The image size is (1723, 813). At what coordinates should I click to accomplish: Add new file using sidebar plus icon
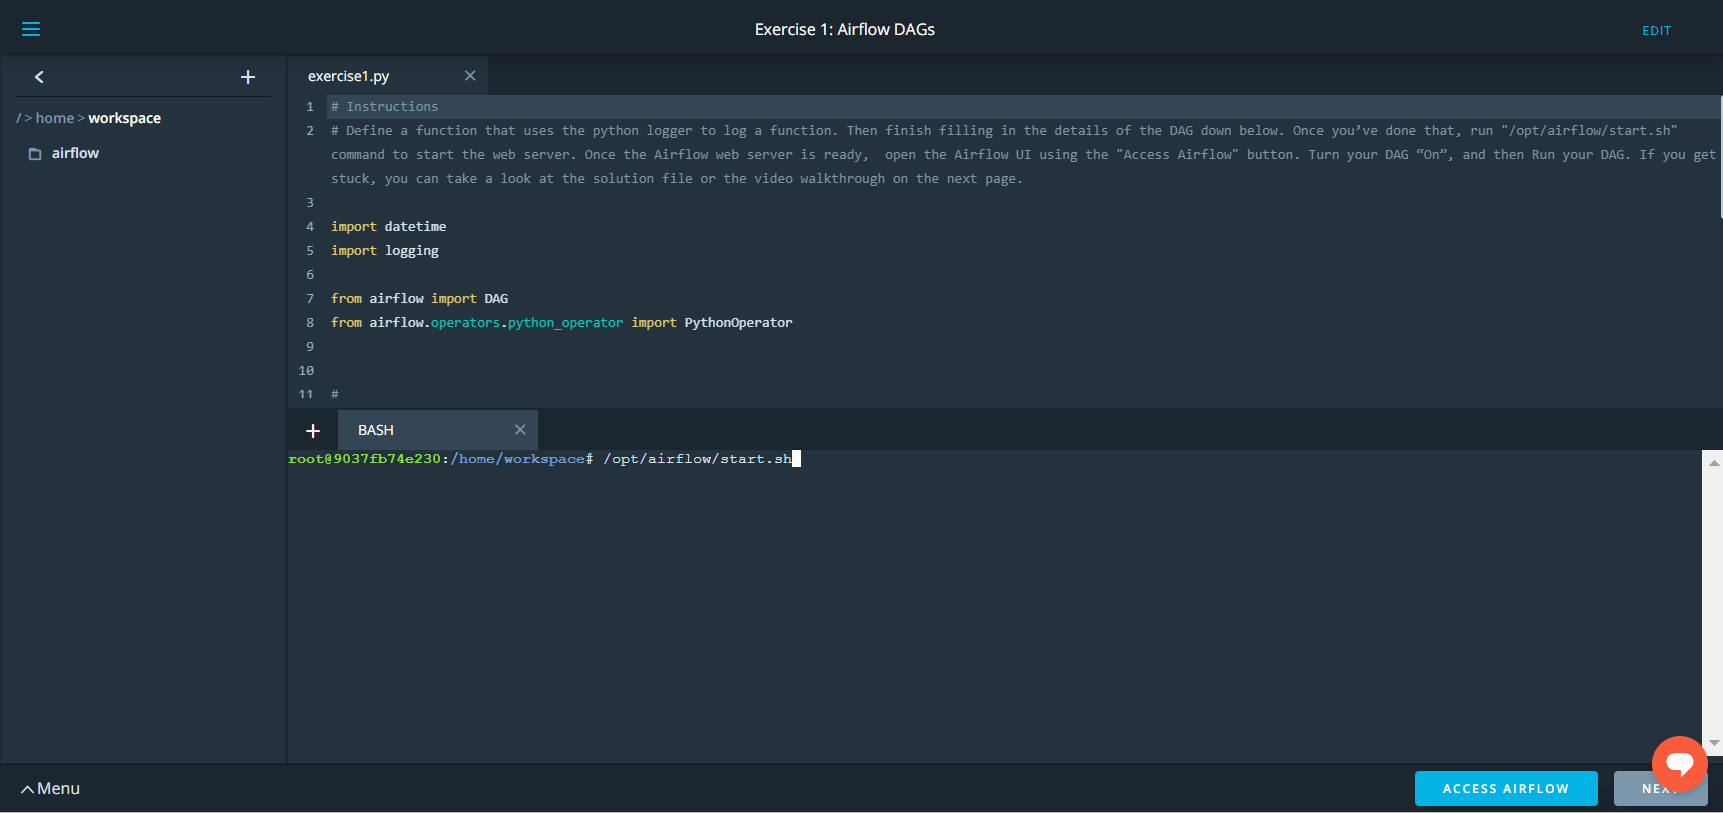248,77
